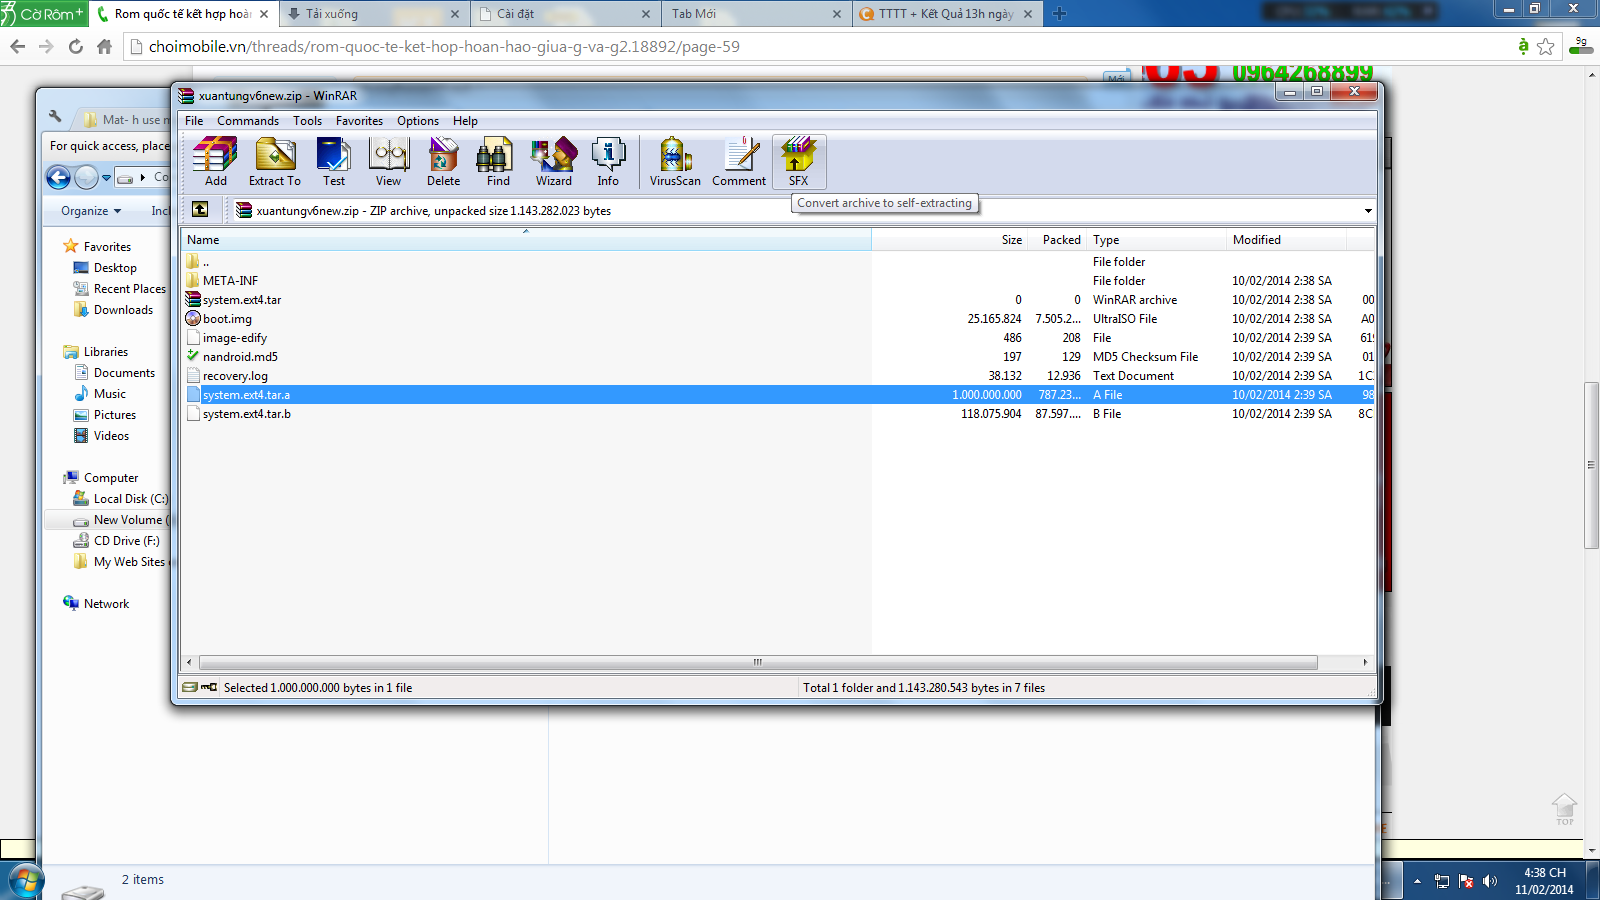Viewport: 1600px width, 900px height.
Task: Bookmark page with star icon
Action: [1546, 46]
